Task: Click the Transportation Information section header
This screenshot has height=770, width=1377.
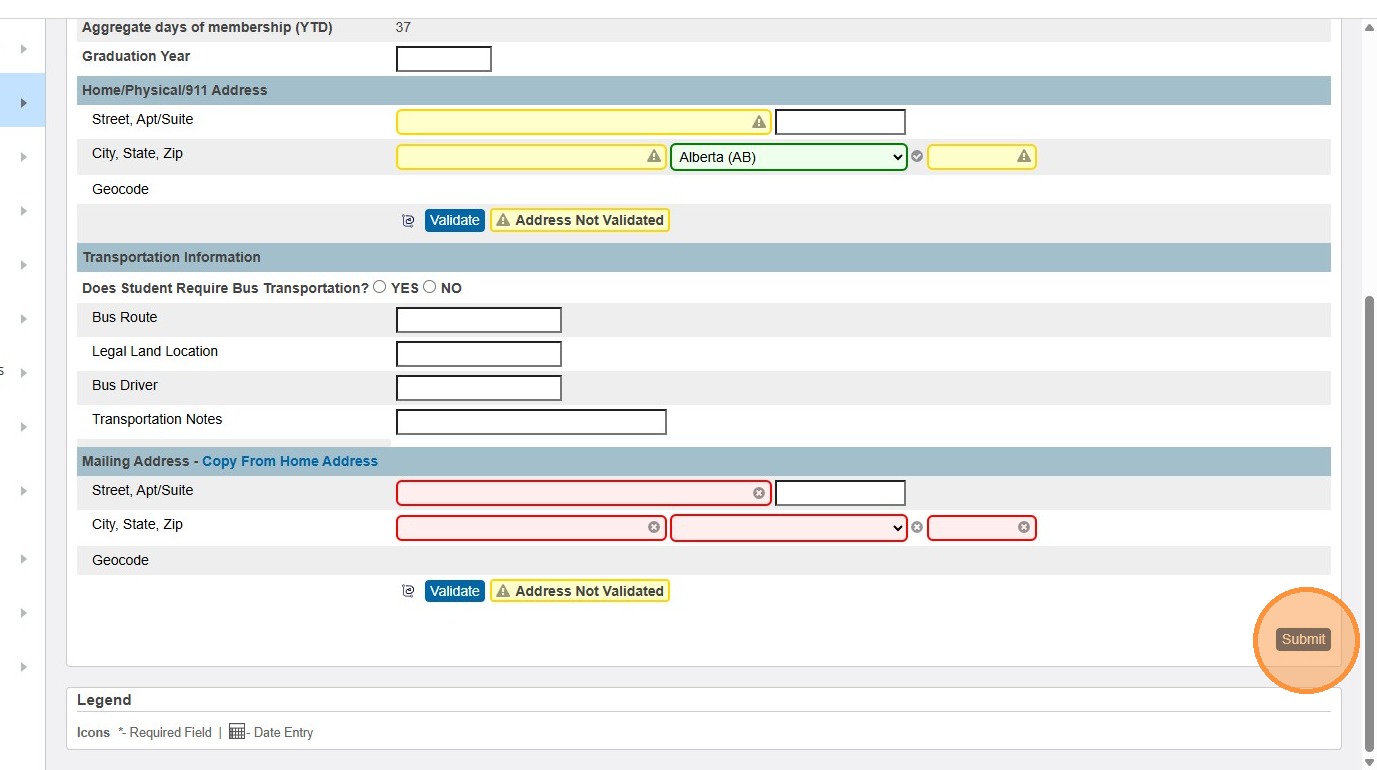Action: click(x=704, y=257)
